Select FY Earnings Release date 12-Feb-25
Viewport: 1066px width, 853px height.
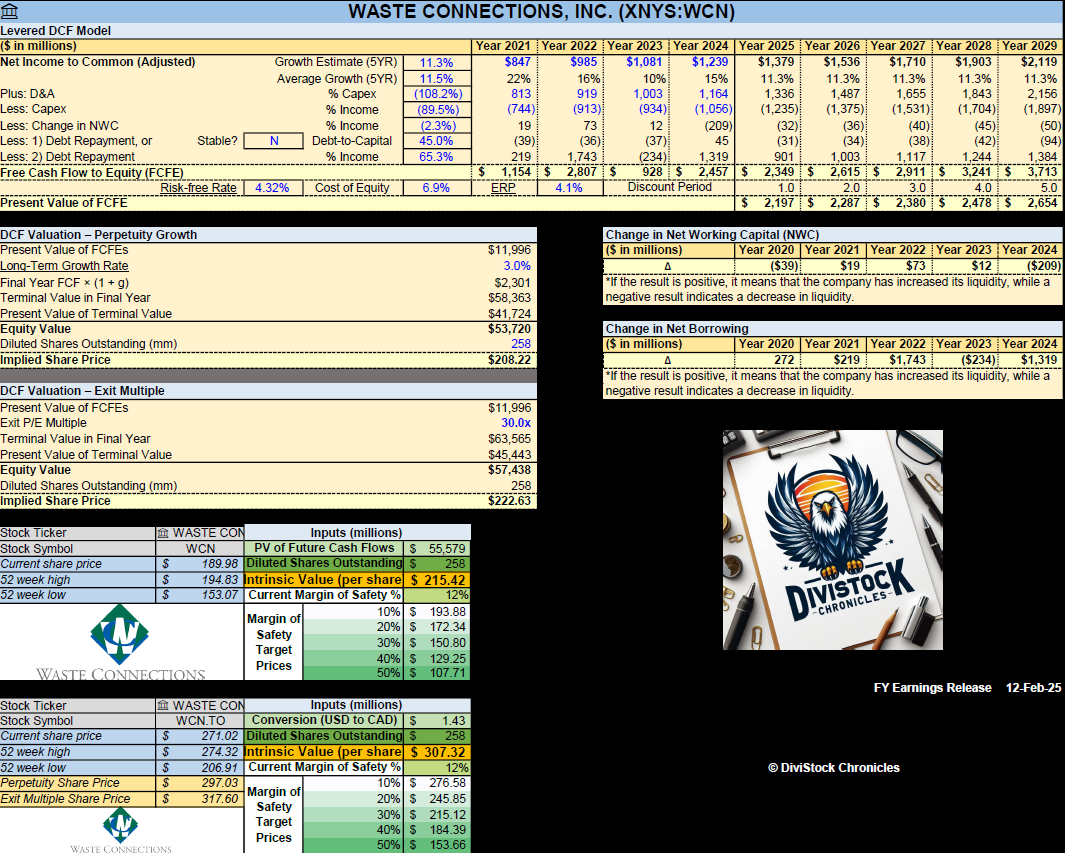click(x=1033, y=688)
